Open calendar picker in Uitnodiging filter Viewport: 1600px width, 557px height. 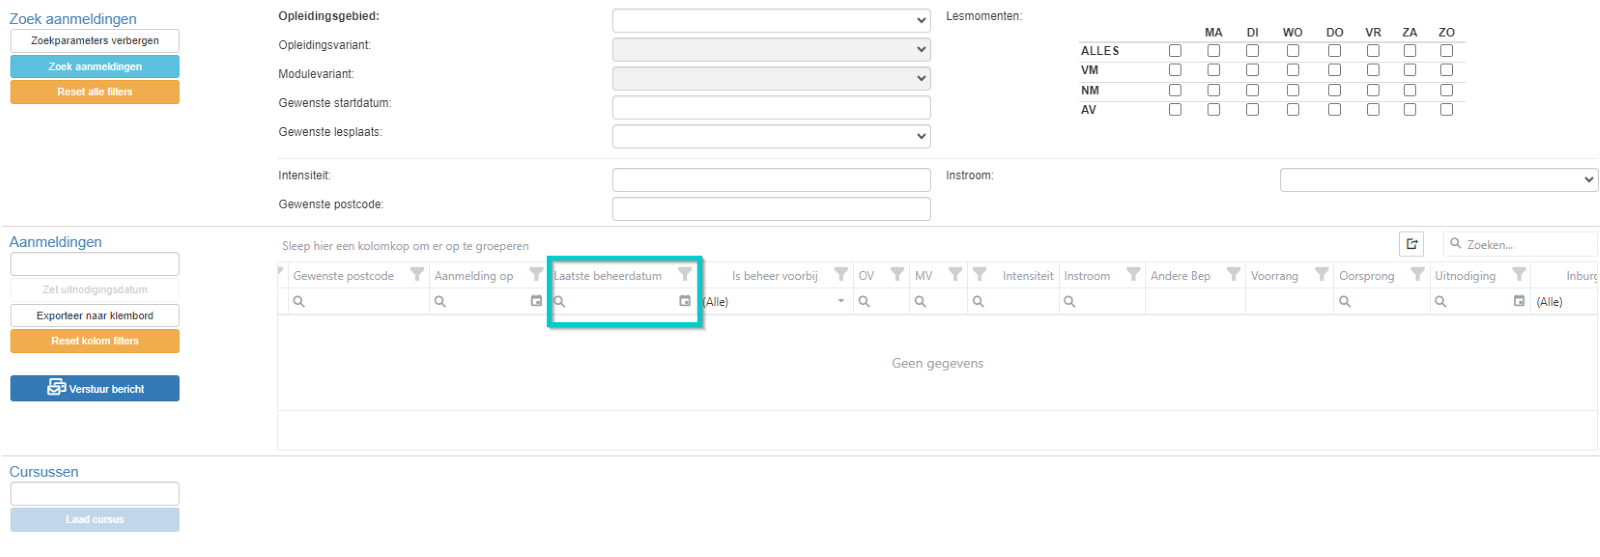coord(1519,301)
